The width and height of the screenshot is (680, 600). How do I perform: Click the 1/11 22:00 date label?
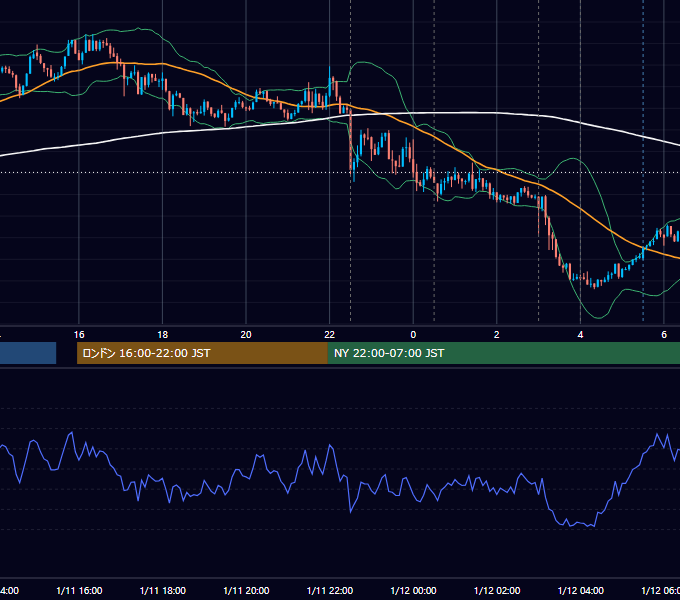[x=330, y=590]
